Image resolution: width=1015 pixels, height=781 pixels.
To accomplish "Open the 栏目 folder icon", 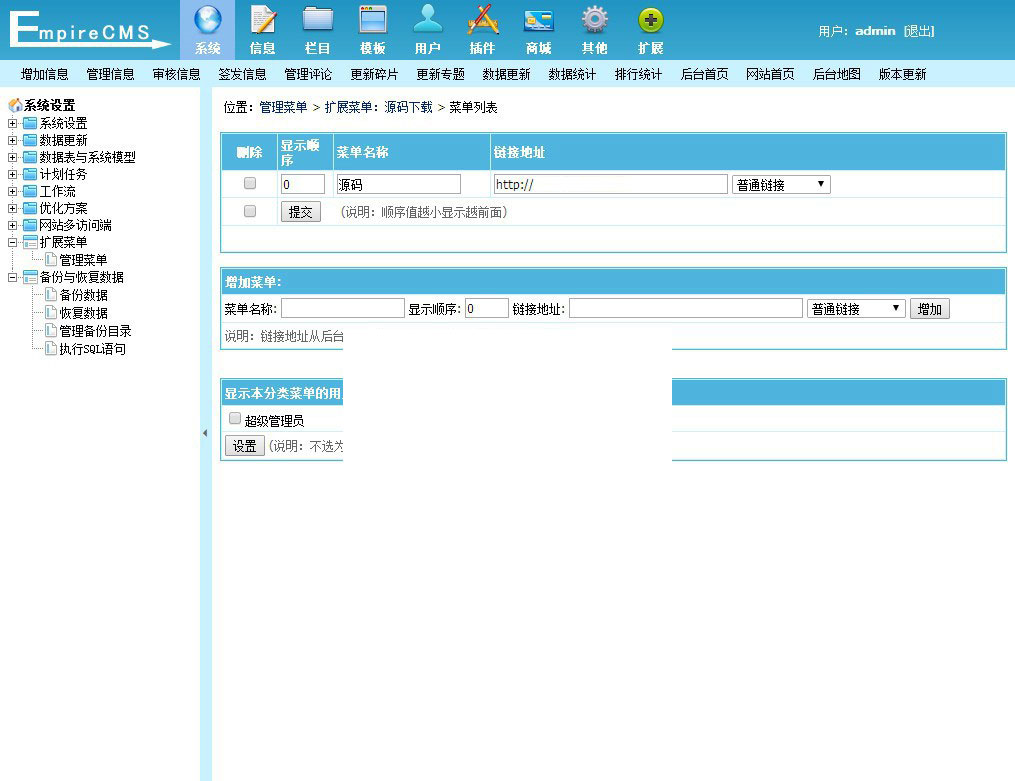I will pyautogui.click(x=318, y=21).
